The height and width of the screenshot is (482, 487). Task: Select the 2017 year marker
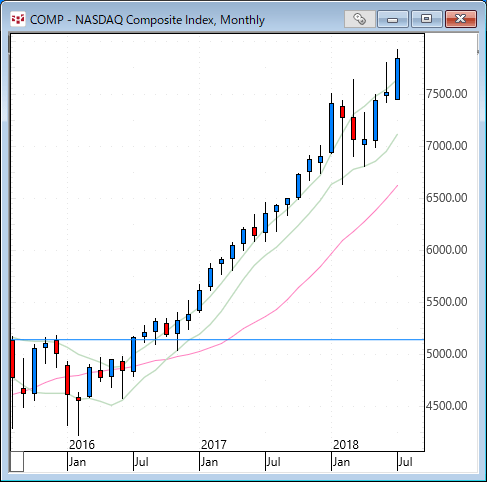click(214, 445)
